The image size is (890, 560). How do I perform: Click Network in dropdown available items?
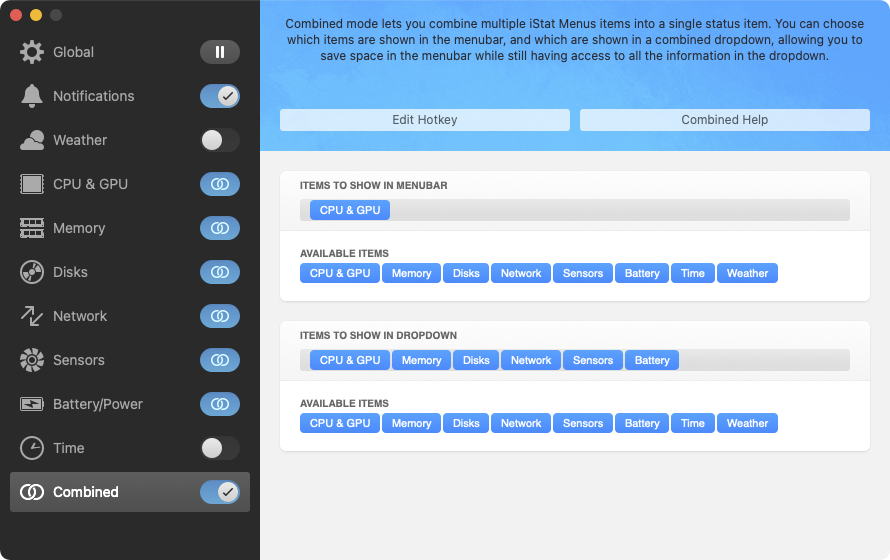coord(521,423)
